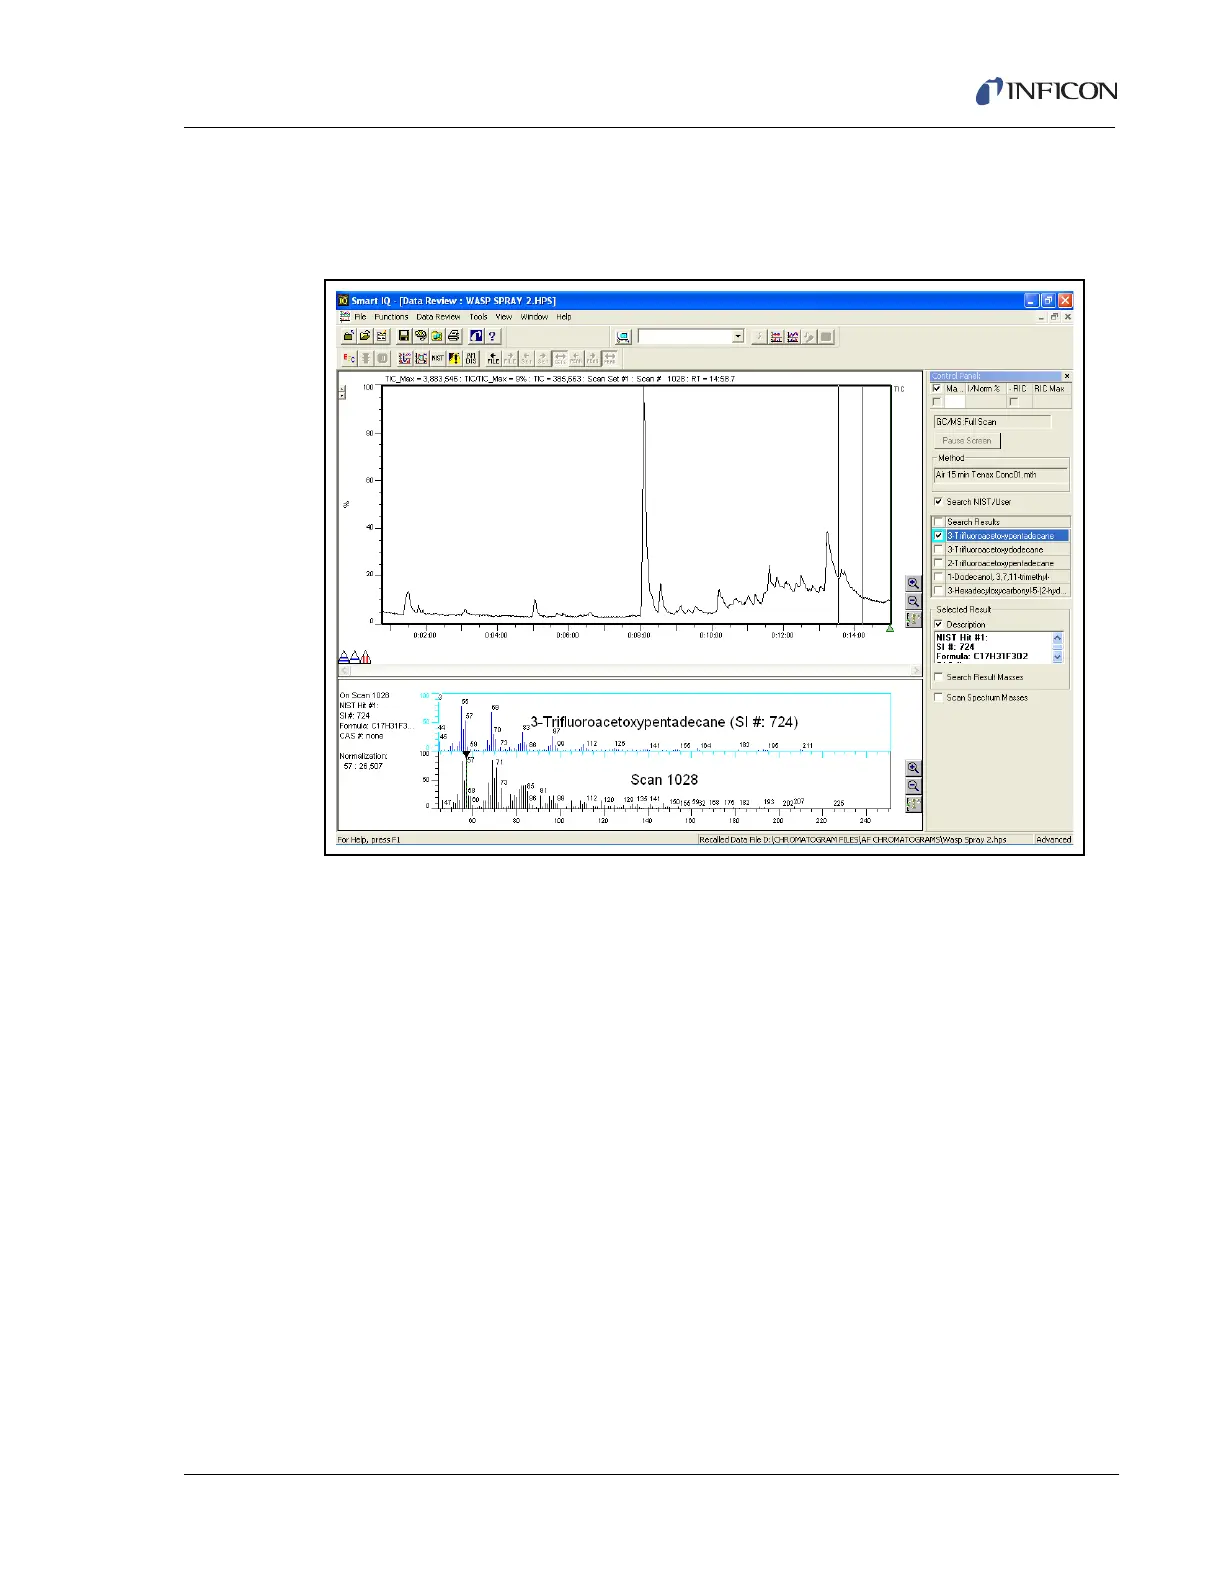Uncheck the 3-Trifluoroacetoxypentadecane result

click(938, 536)
